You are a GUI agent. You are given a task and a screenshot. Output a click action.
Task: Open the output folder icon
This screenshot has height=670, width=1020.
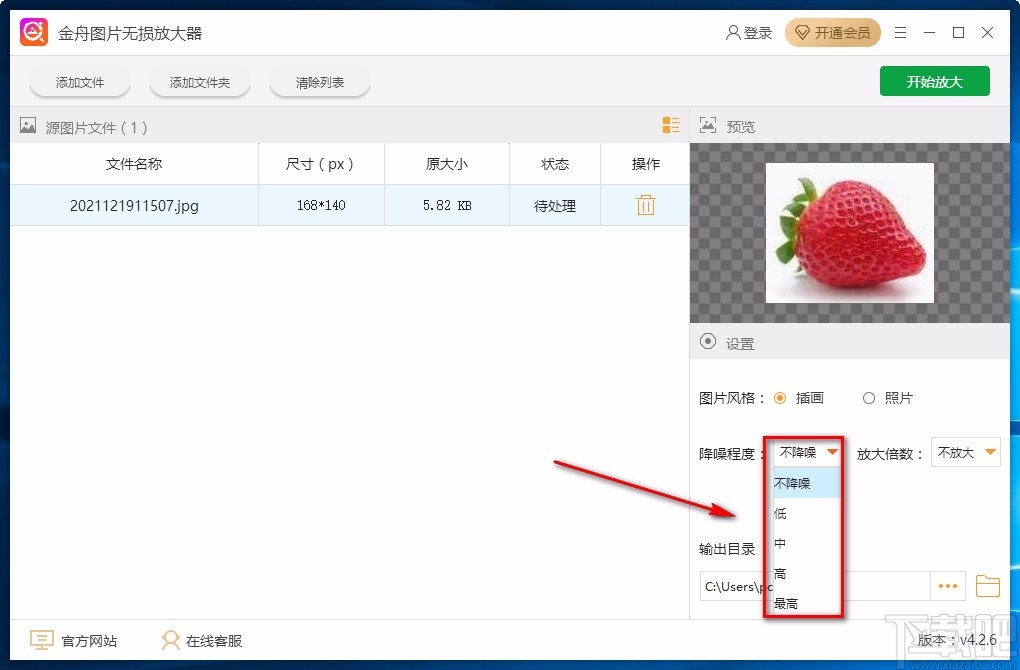[x=987, y=586]
